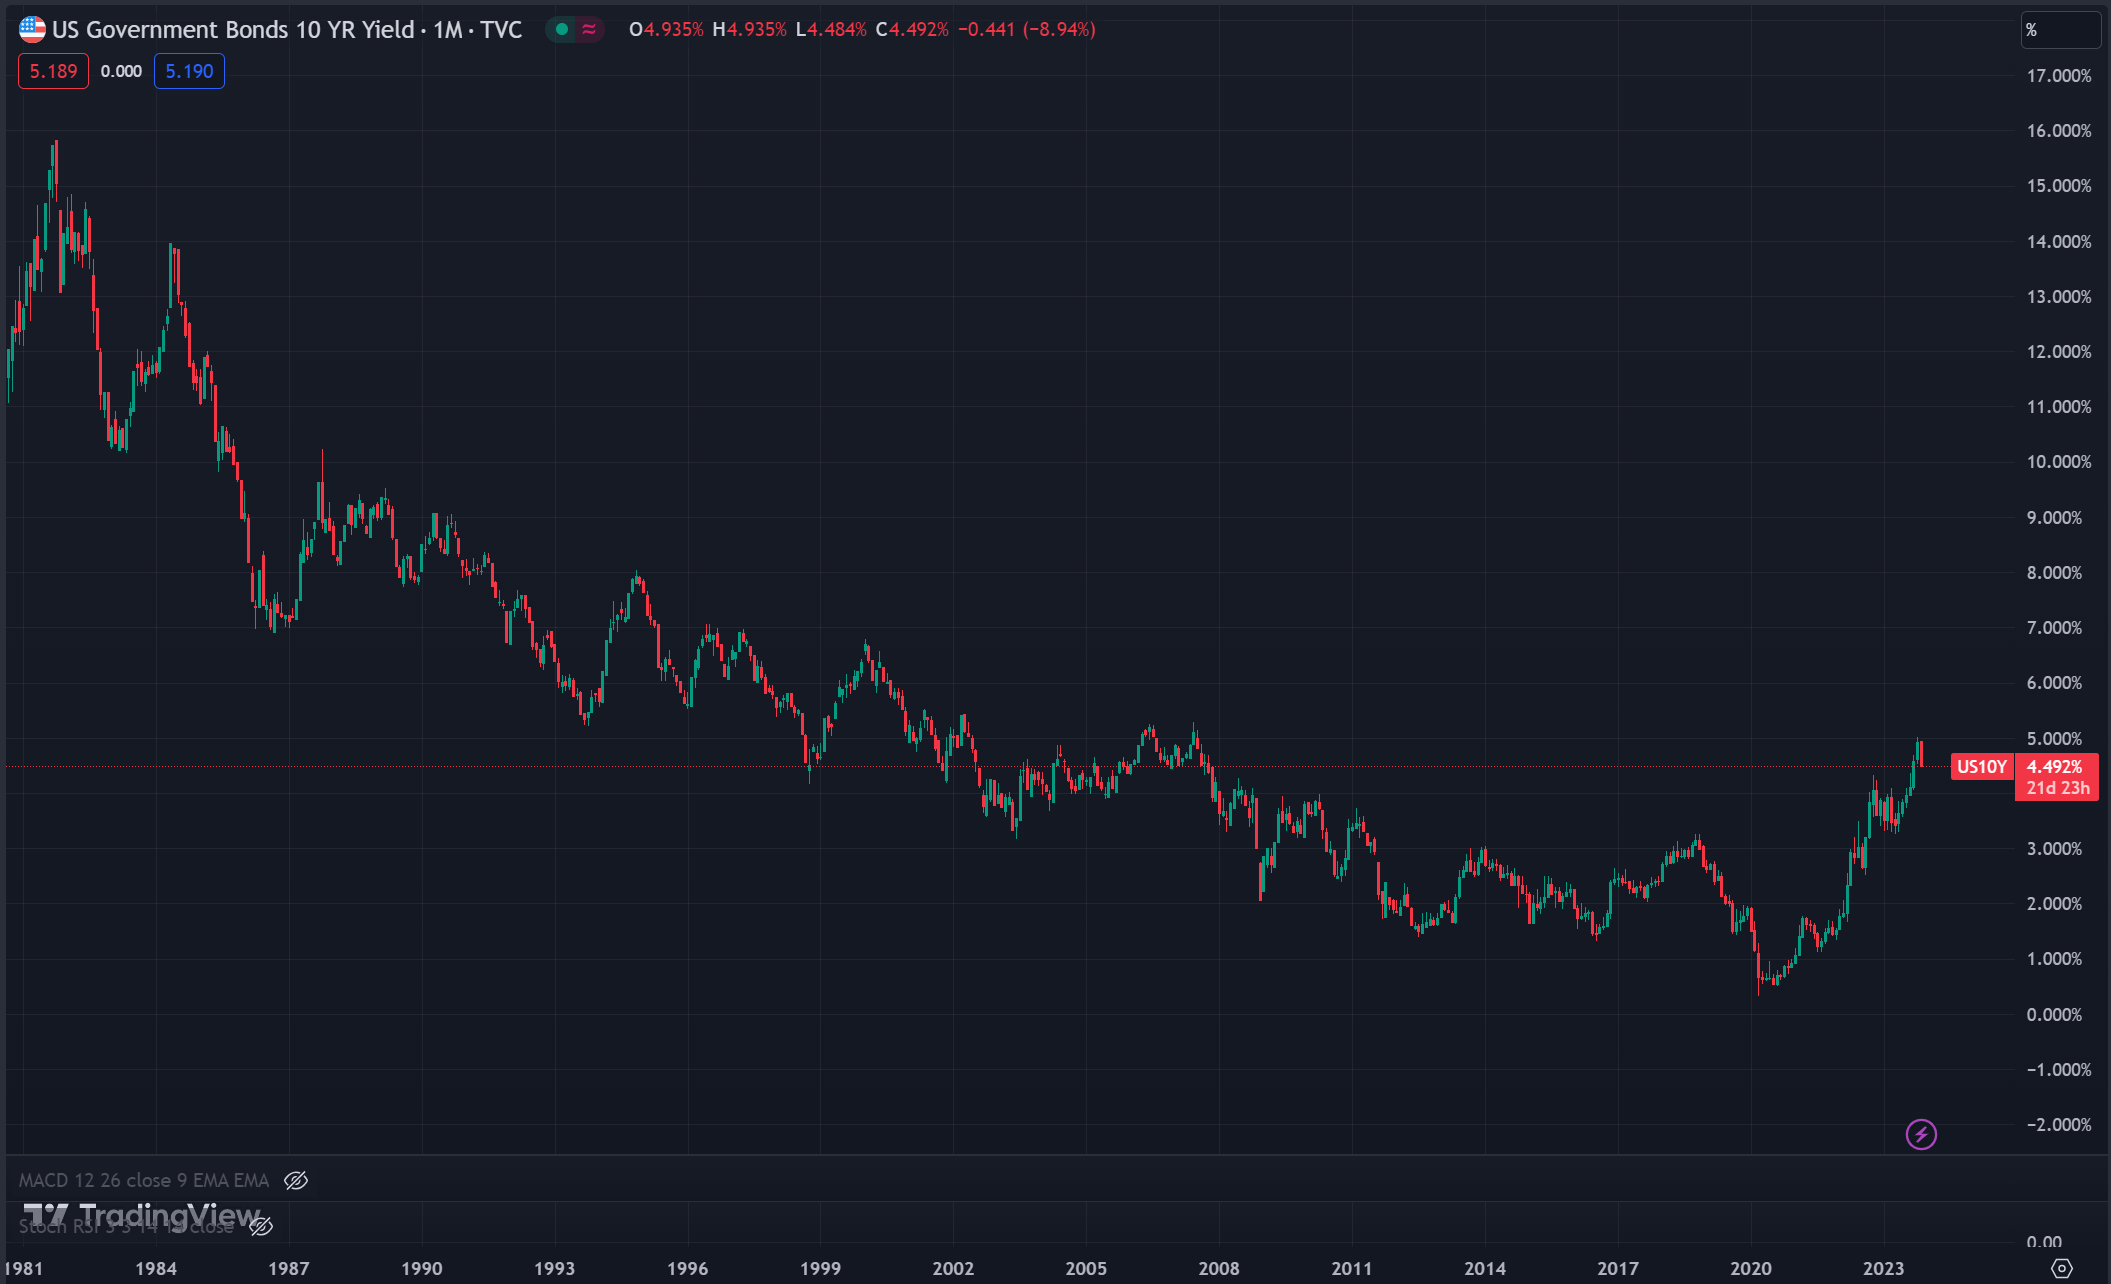Open chart scale settings gear icon
This screenshot has width=2111, height=1284.
pos(2061,1268)
